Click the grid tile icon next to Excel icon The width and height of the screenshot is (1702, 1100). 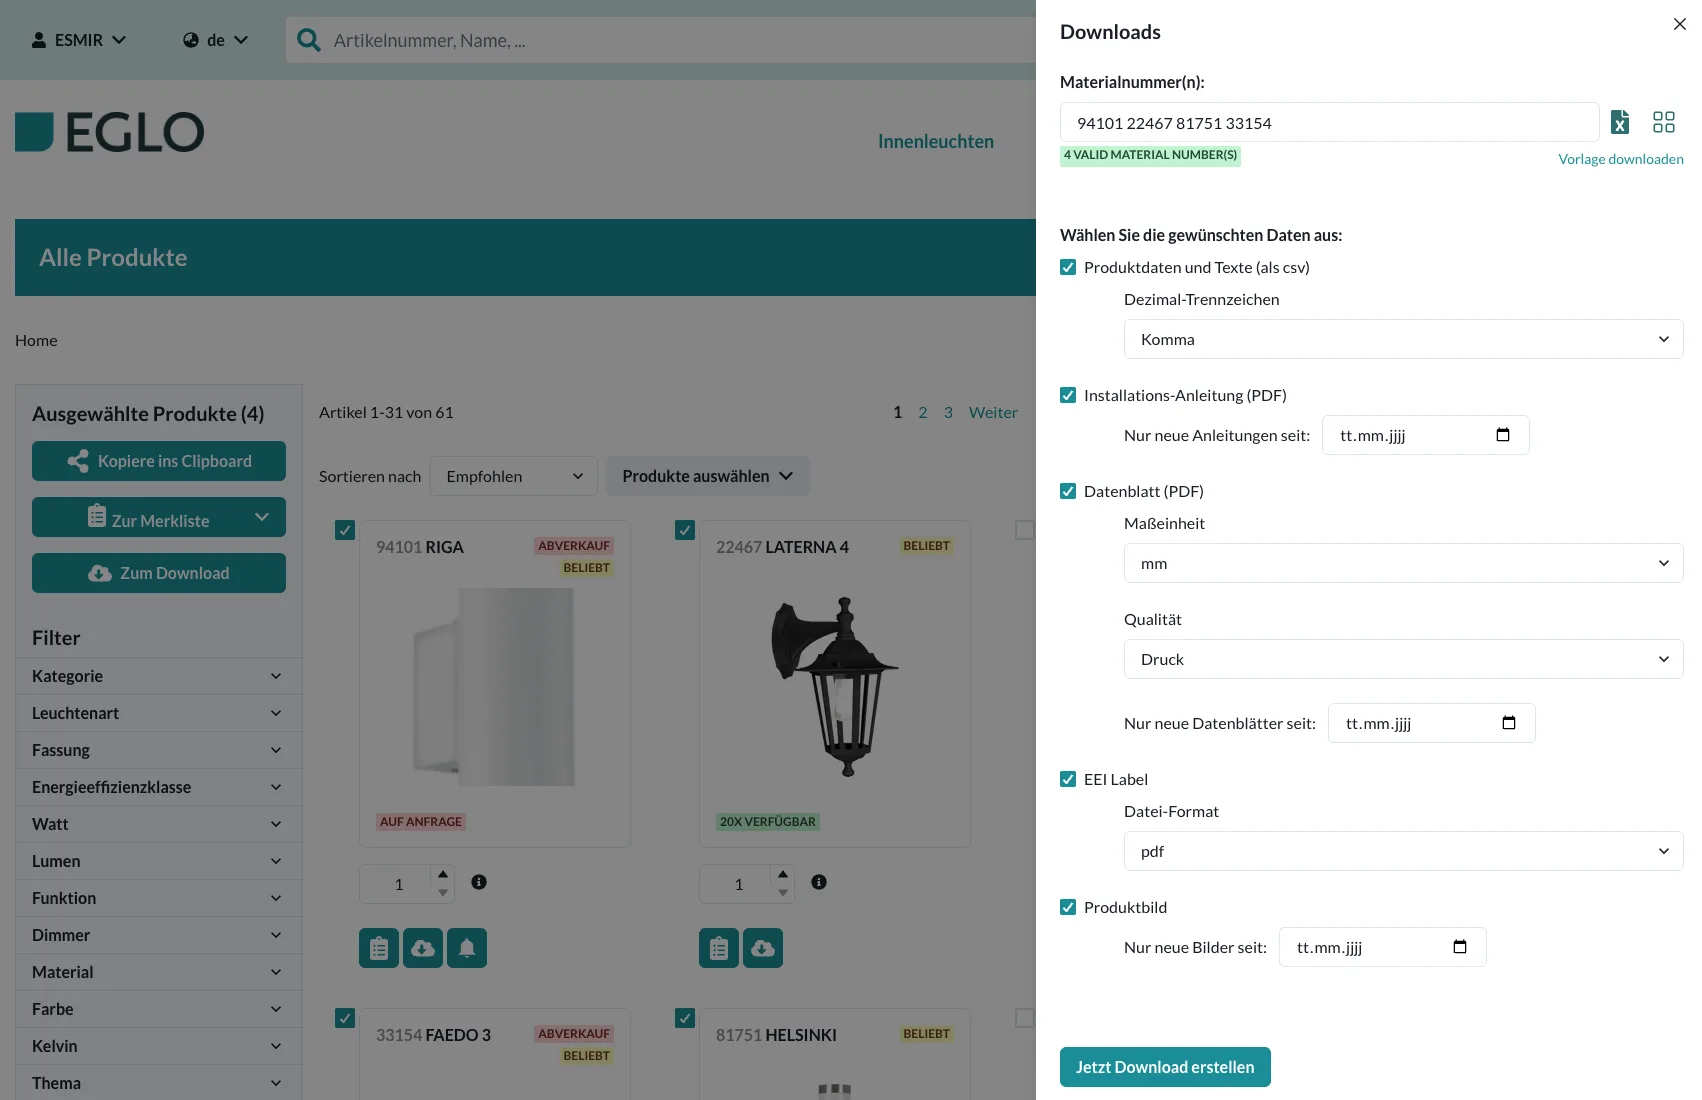(x=1663, y=121)
